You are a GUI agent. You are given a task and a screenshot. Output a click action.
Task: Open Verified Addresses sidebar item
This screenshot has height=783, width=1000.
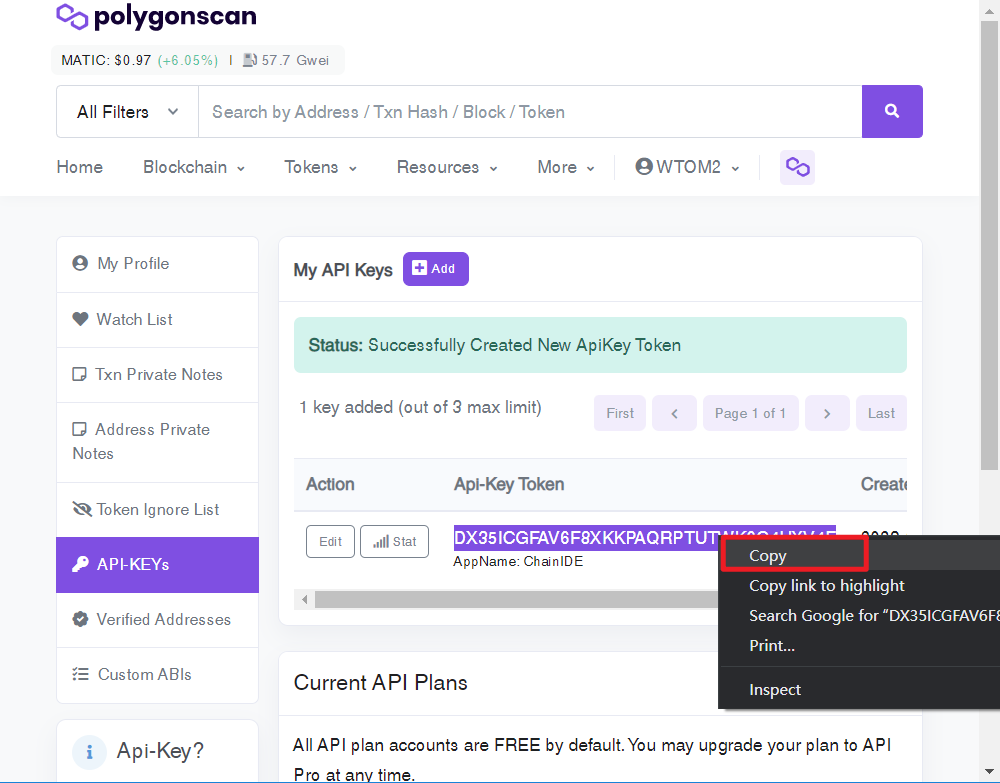158,620
